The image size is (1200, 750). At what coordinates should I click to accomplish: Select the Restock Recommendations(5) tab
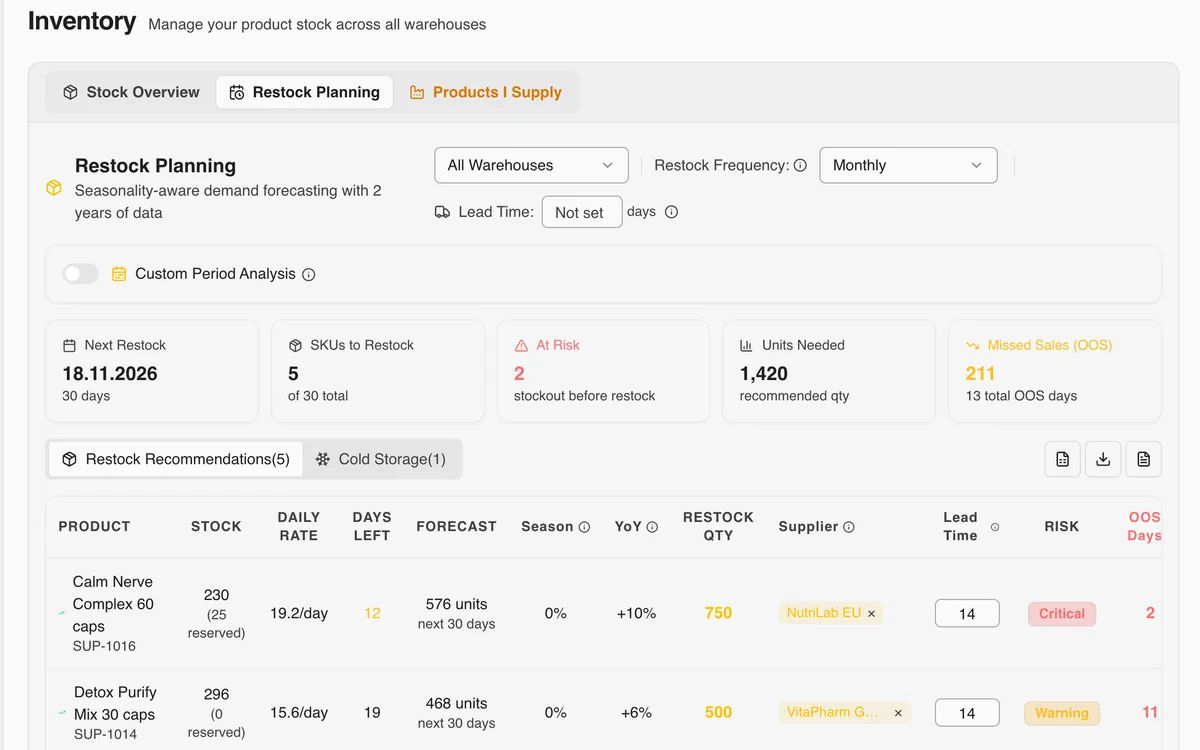[x=175, y=459]
